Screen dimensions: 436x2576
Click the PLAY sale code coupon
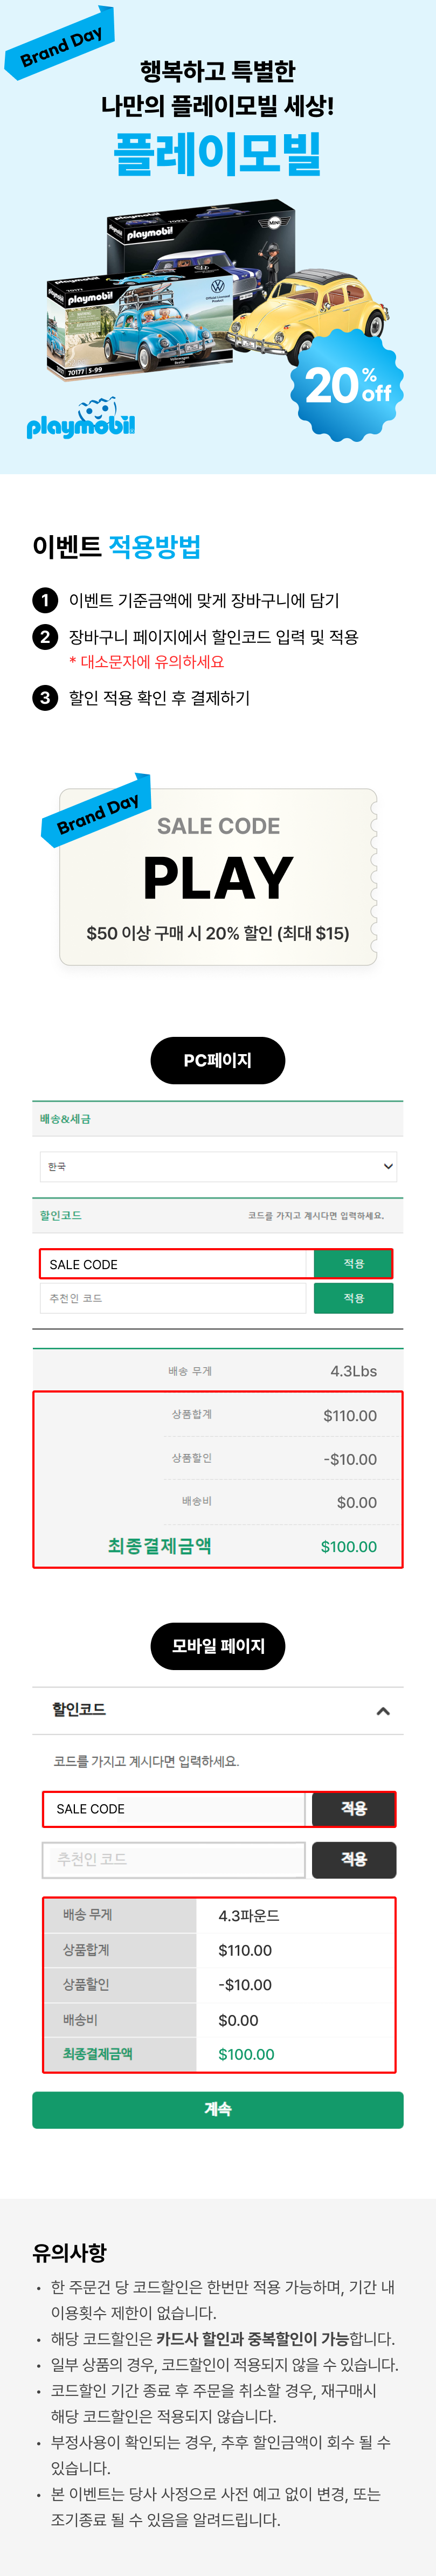[x=218, y=877]
